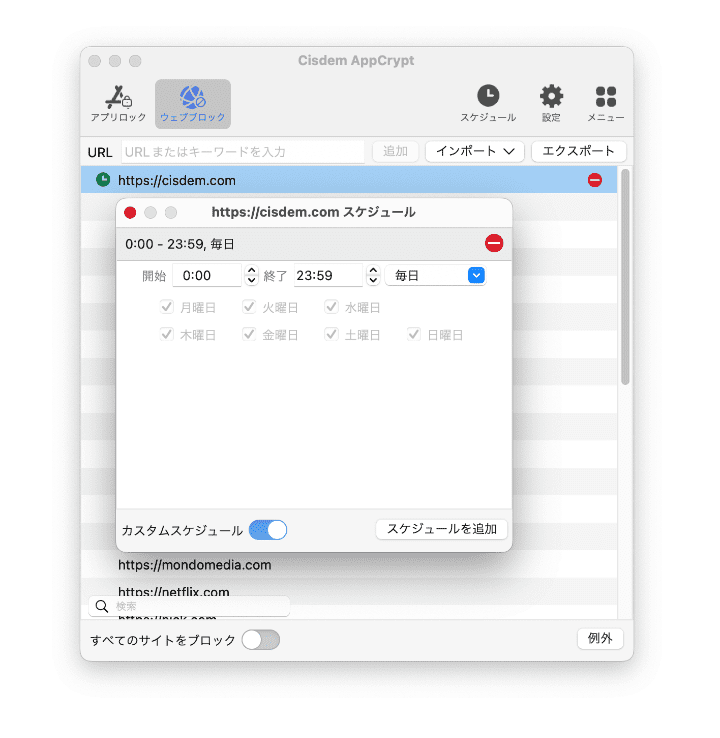Toggle 木曜日 checkbox
720x738 pixels.
167,335
